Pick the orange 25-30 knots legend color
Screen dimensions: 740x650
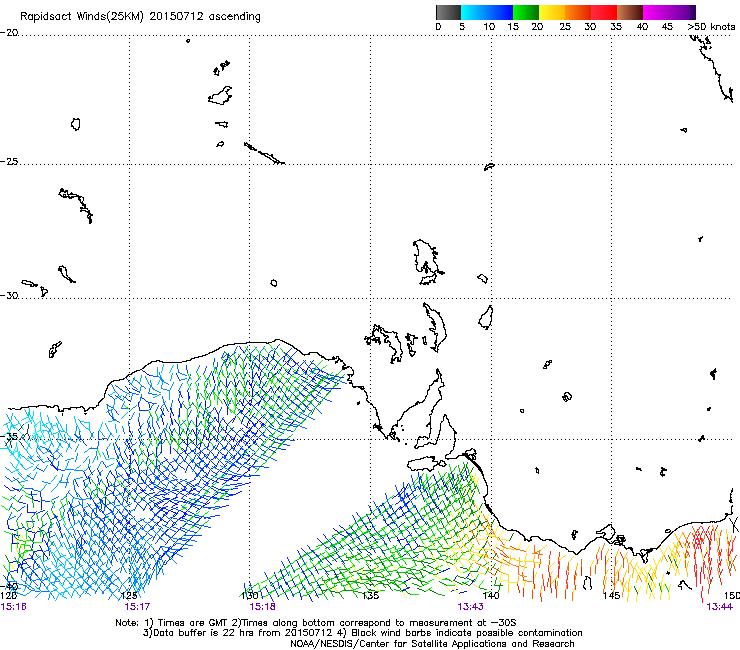pos(578,12)
